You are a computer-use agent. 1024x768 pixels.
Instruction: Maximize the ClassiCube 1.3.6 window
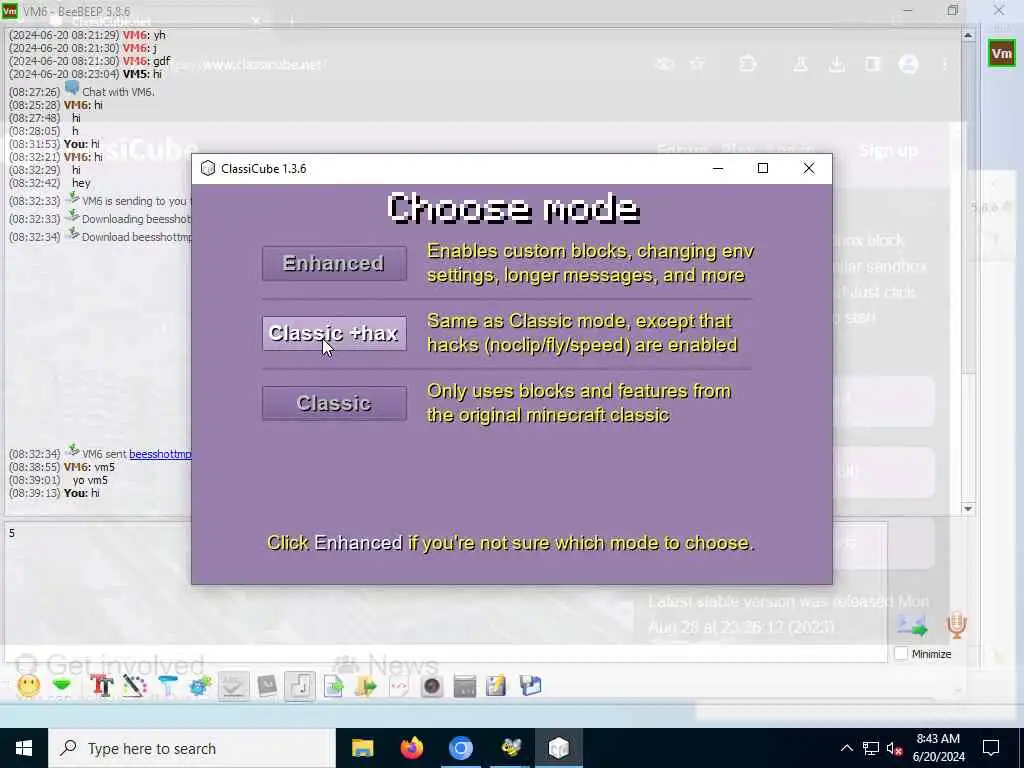click(x=762, y=168)
